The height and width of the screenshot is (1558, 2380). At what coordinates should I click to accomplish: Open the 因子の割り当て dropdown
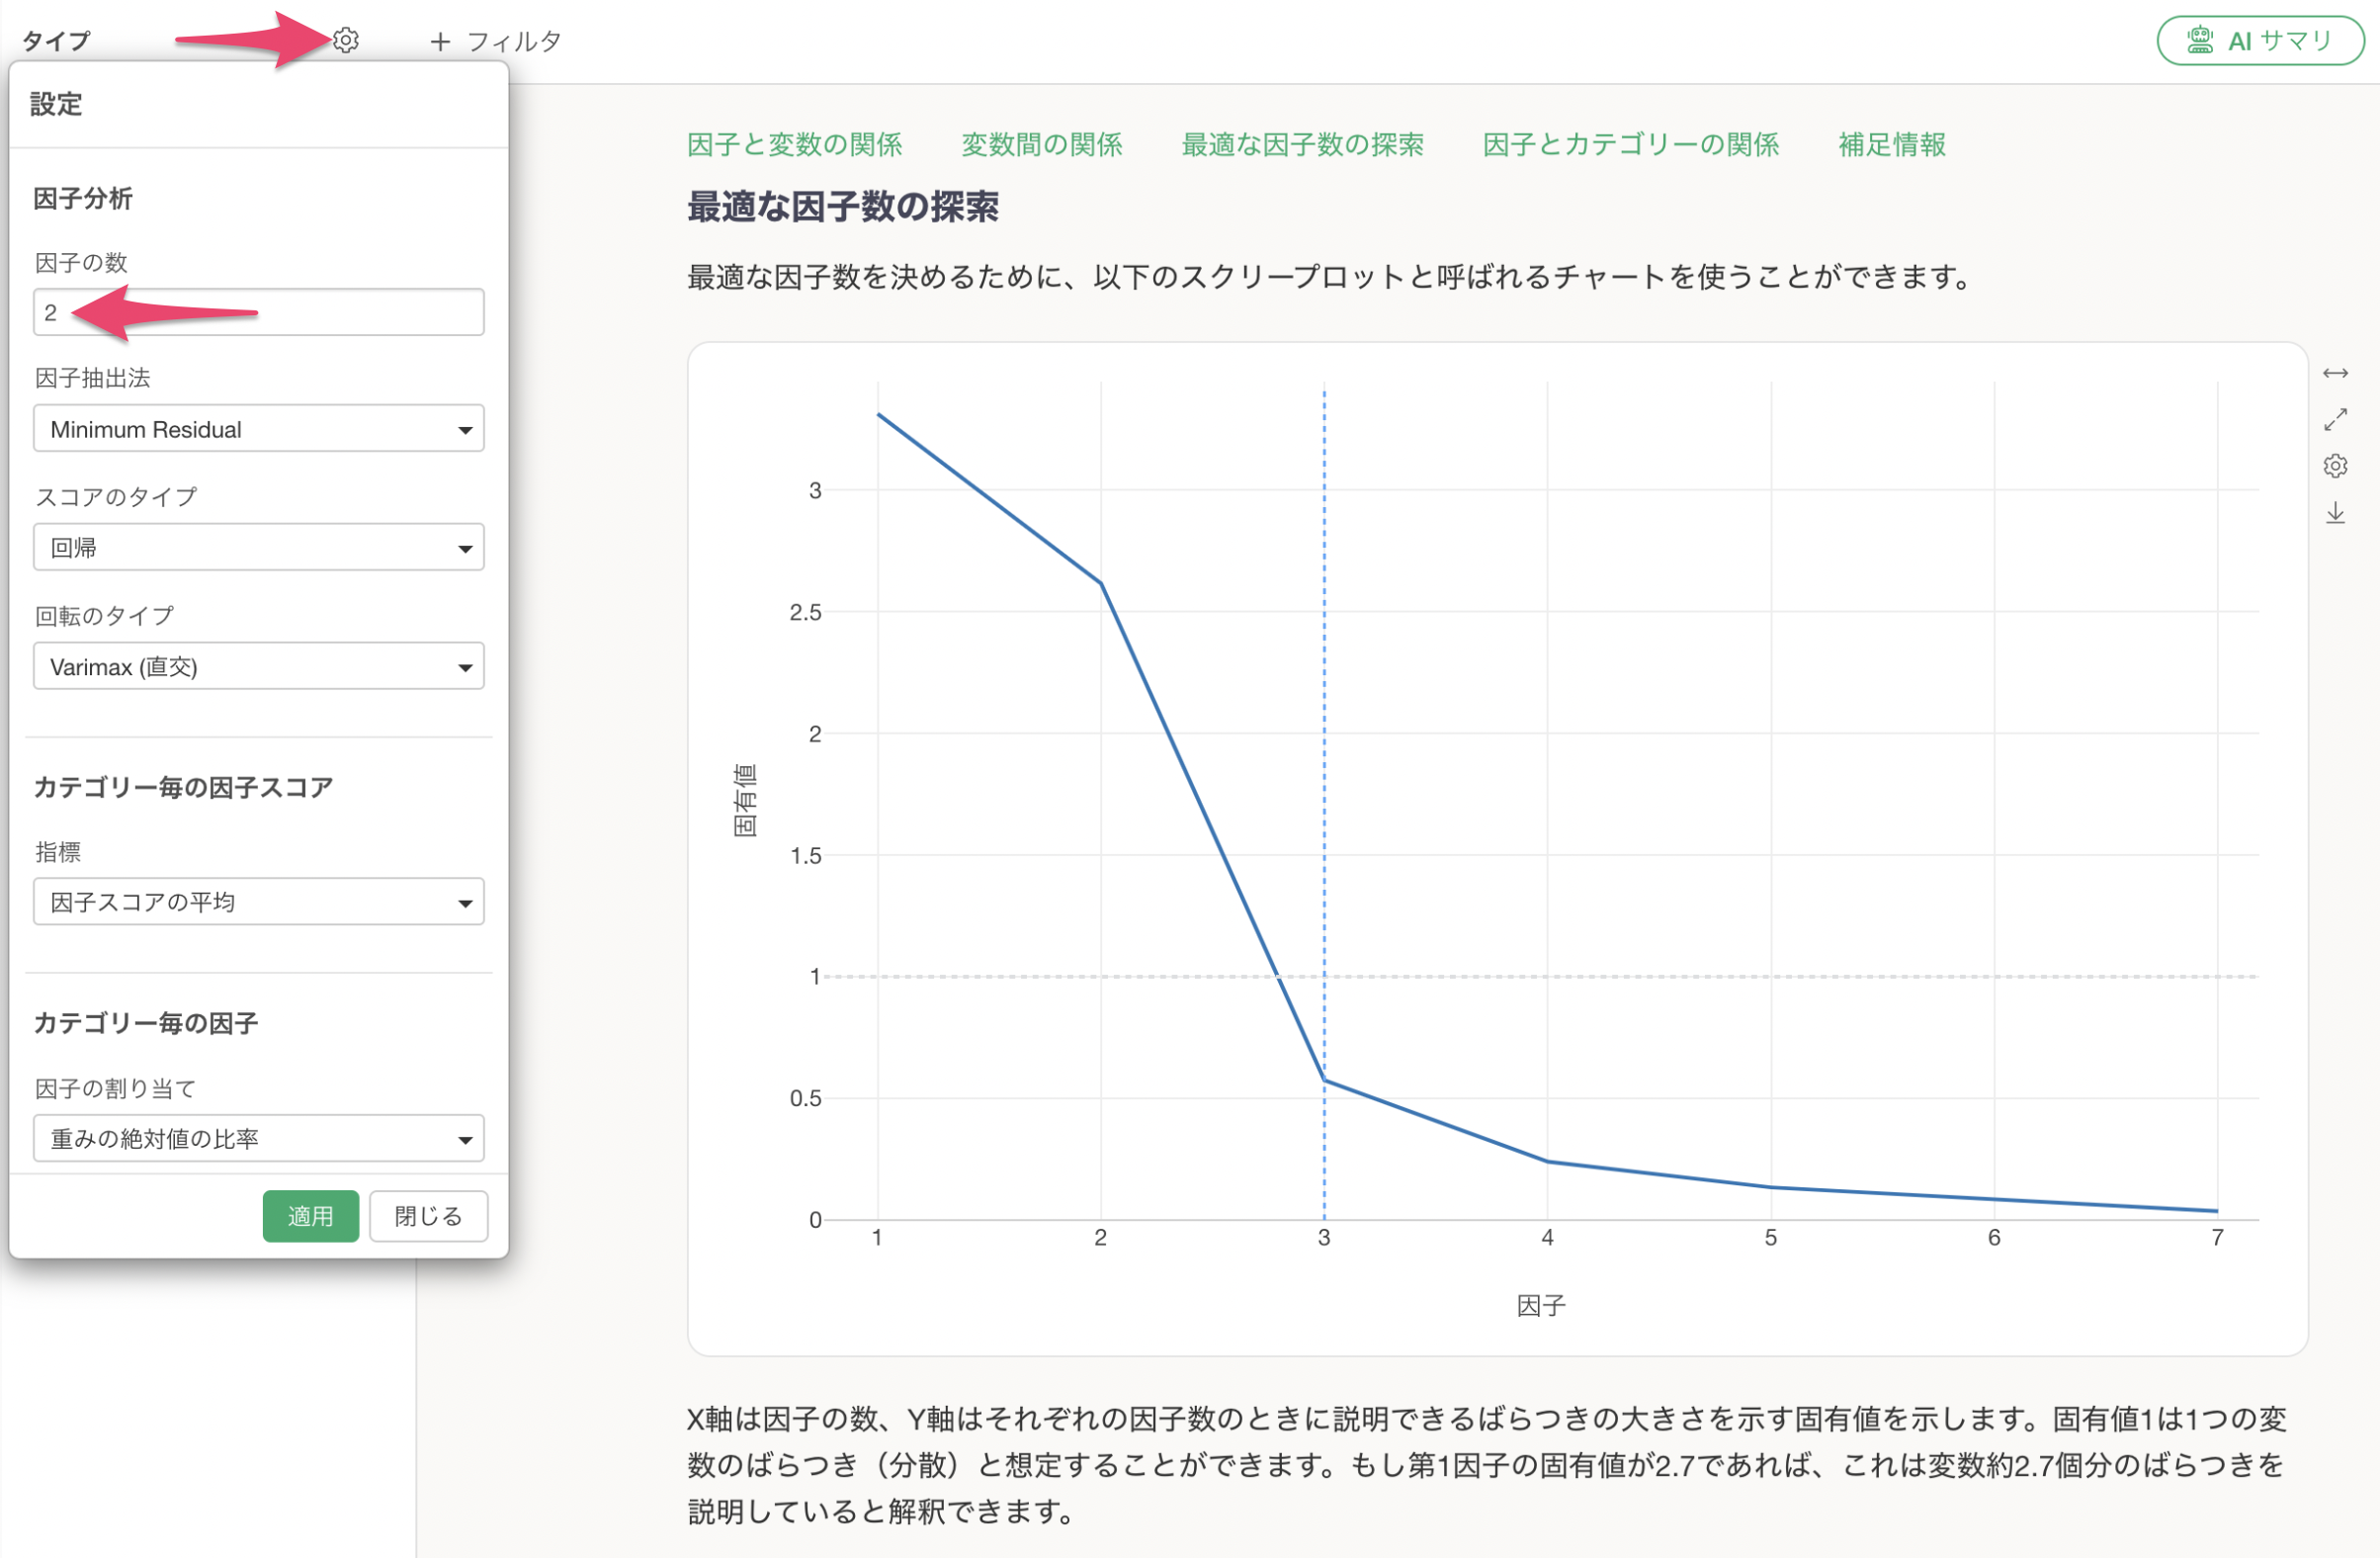258,1138
